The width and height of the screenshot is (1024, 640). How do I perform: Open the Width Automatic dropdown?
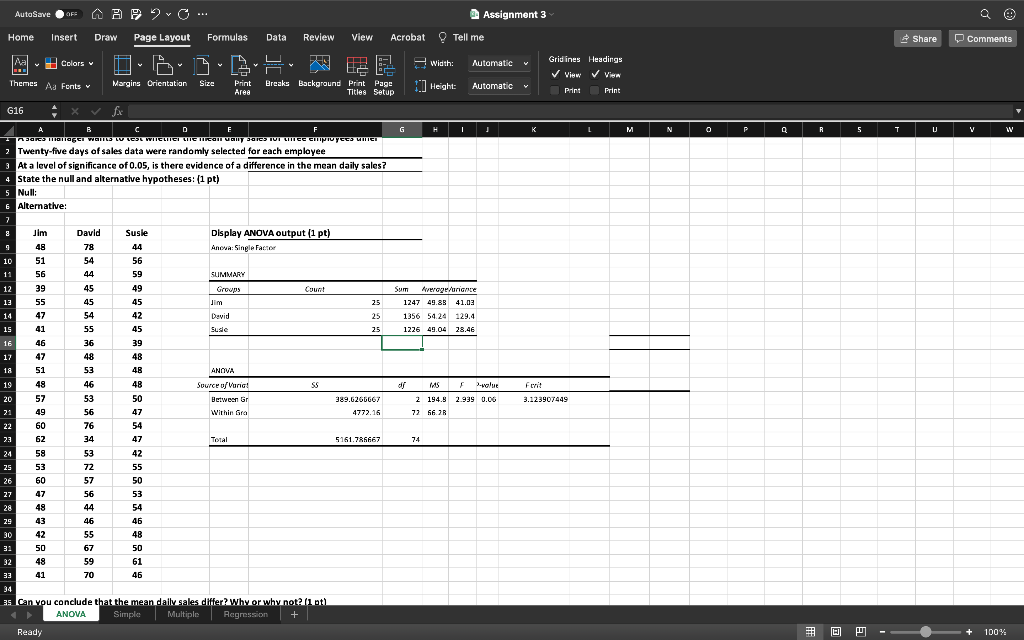[497, 62]
